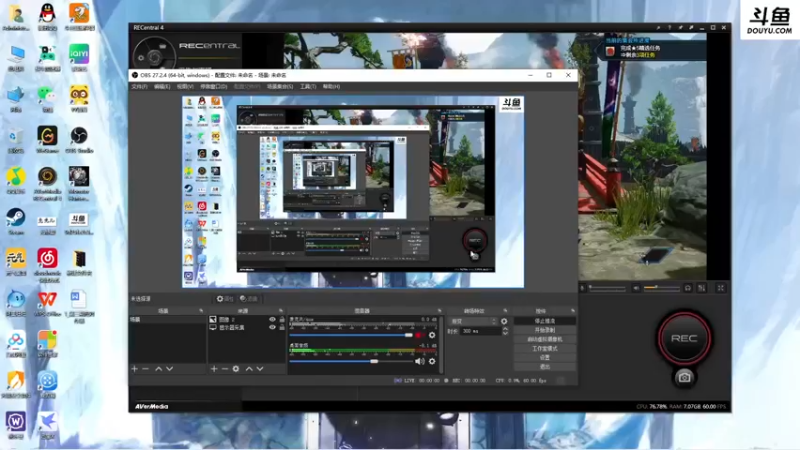
Task: Move scene up arrow
Action: tap(159, 368)
